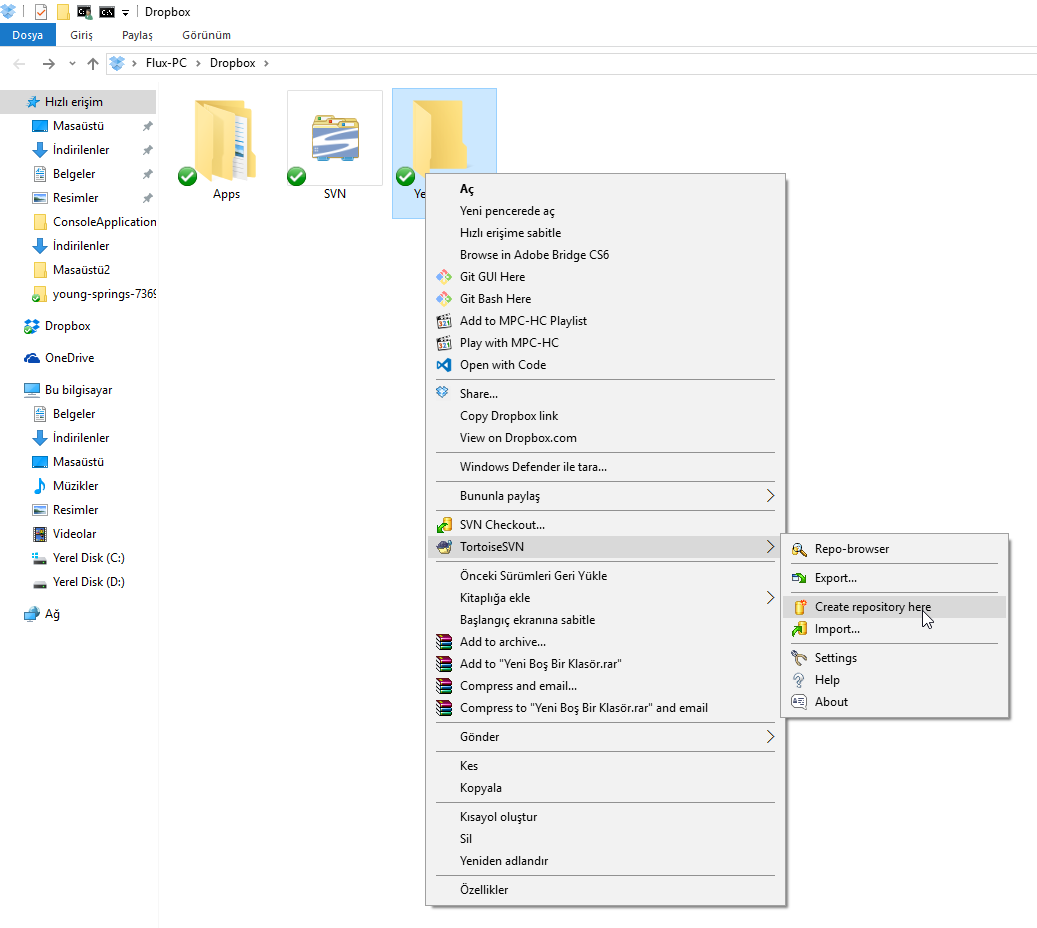Click the OneDrive cloud icon
Image resolution: width=1037 pixels, height=928 pixels.
32,358
